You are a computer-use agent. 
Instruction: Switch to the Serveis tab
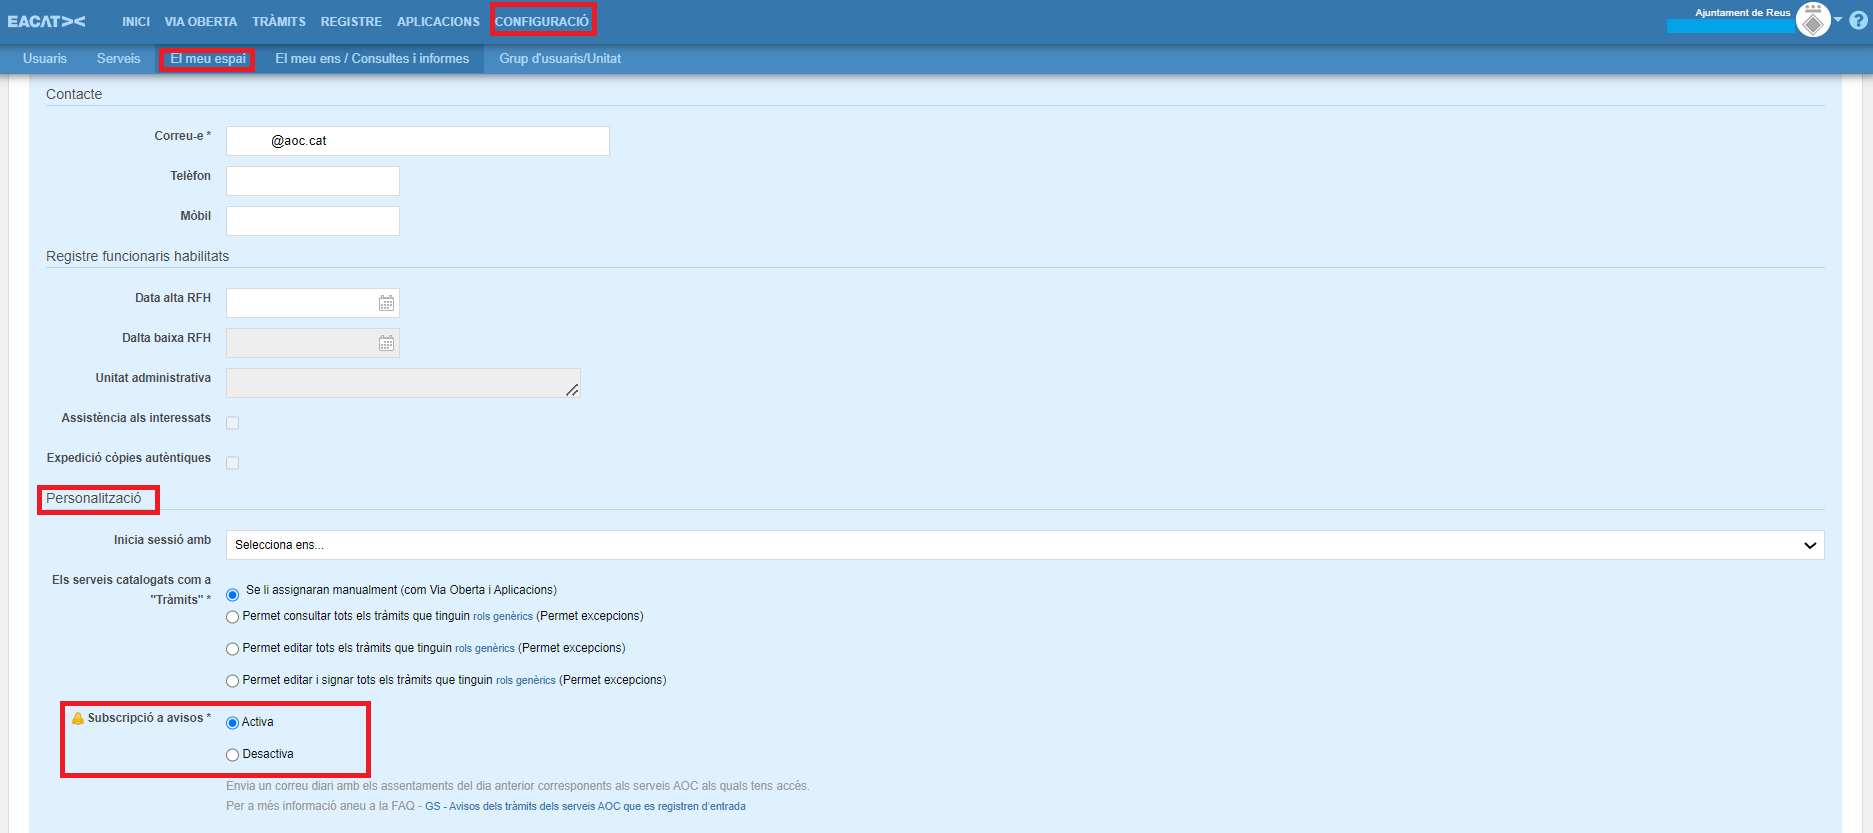118,59
